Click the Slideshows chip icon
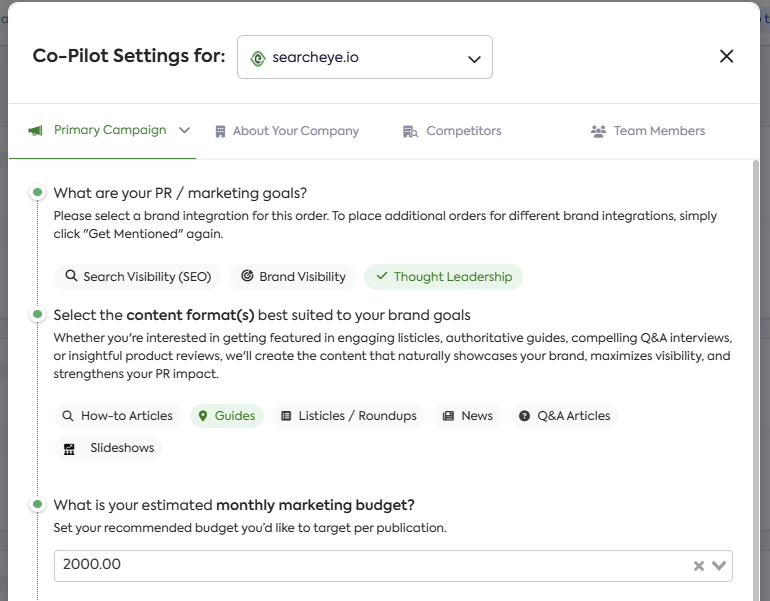This screenshot has width=770, height=601. (x=69, y=449)
